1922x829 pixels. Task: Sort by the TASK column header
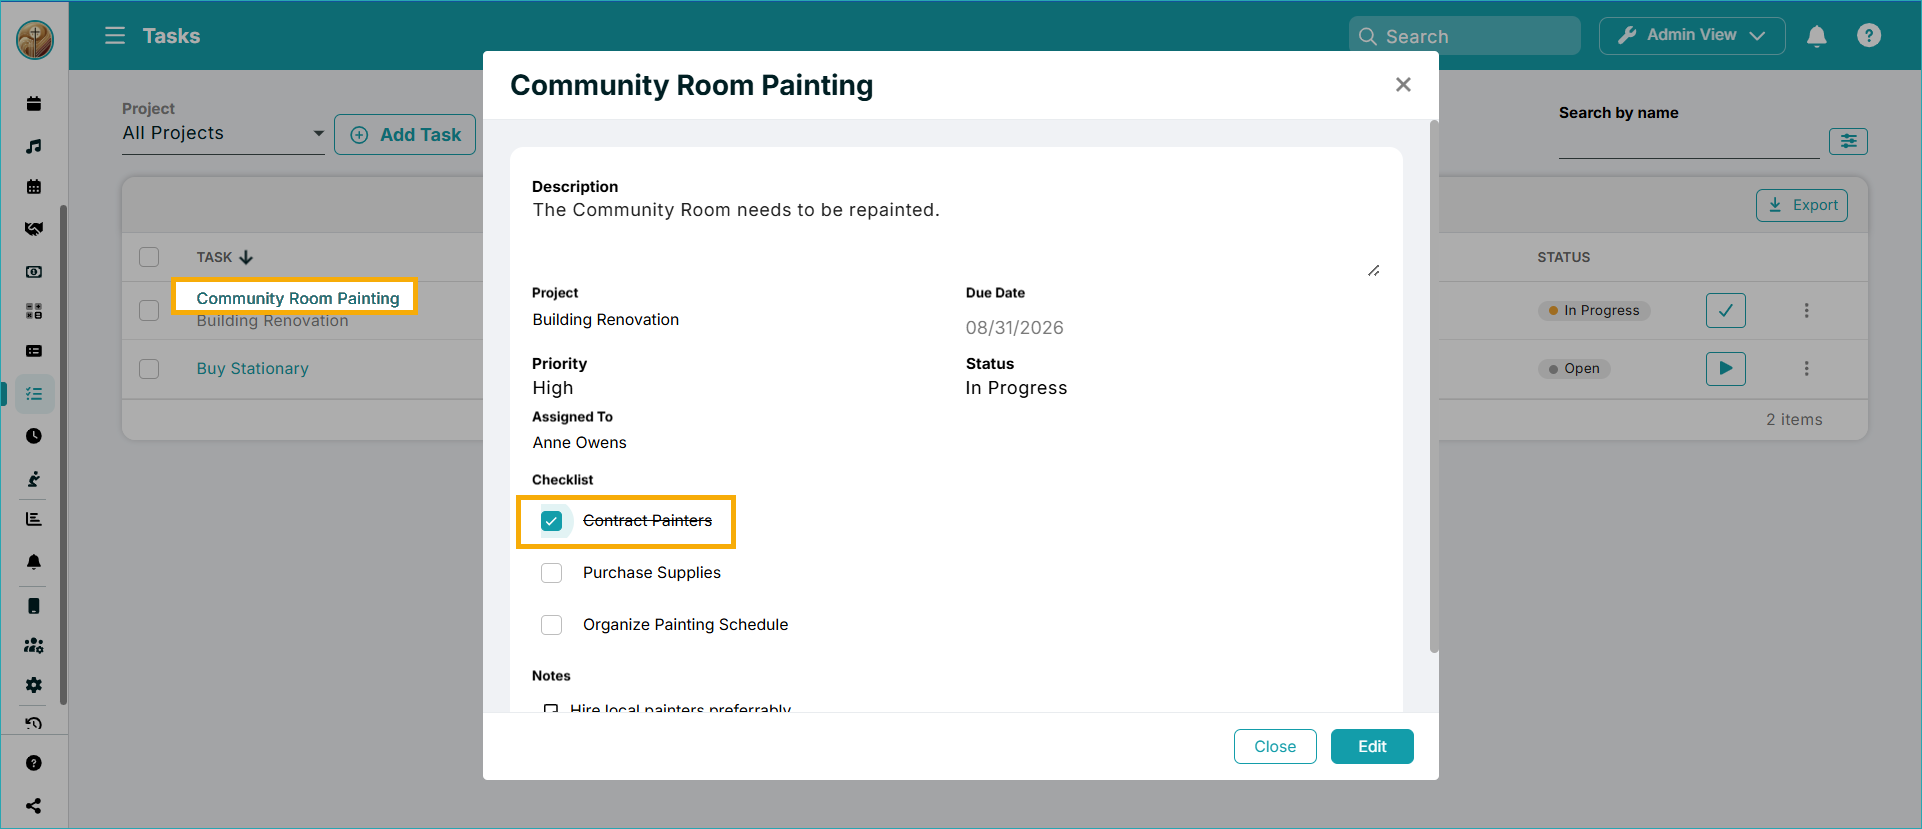click(x=225, y=257)
